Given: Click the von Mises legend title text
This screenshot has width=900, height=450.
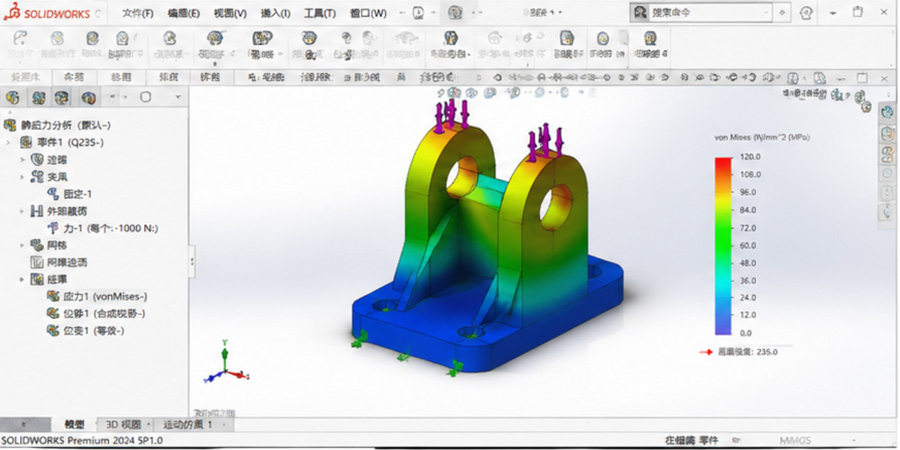Looking at the screenshot, I should click(x=762, y=137).
